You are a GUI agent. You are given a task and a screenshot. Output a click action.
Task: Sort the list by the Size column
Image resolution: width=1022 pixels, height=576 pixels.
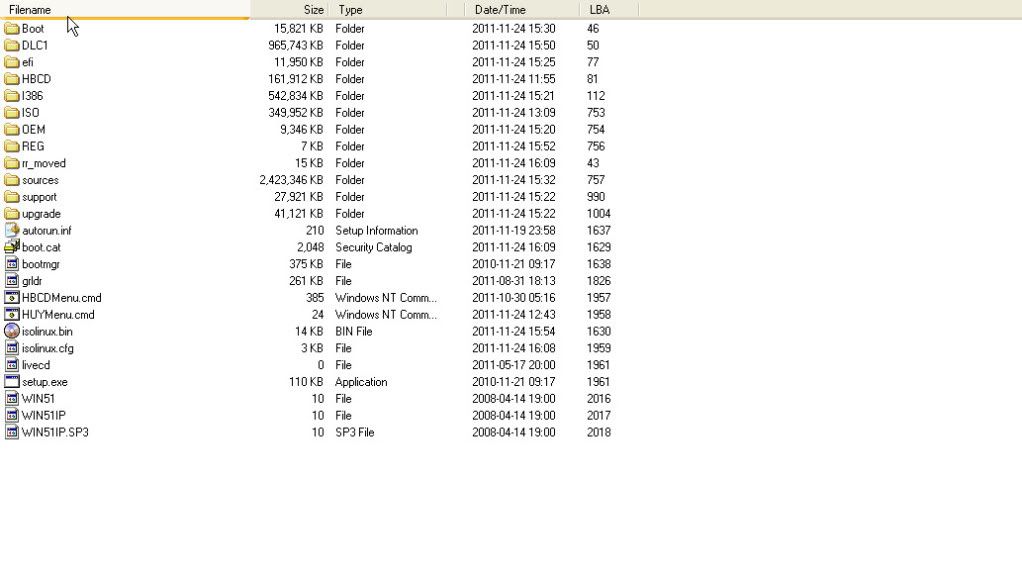(x=289, y=10)
